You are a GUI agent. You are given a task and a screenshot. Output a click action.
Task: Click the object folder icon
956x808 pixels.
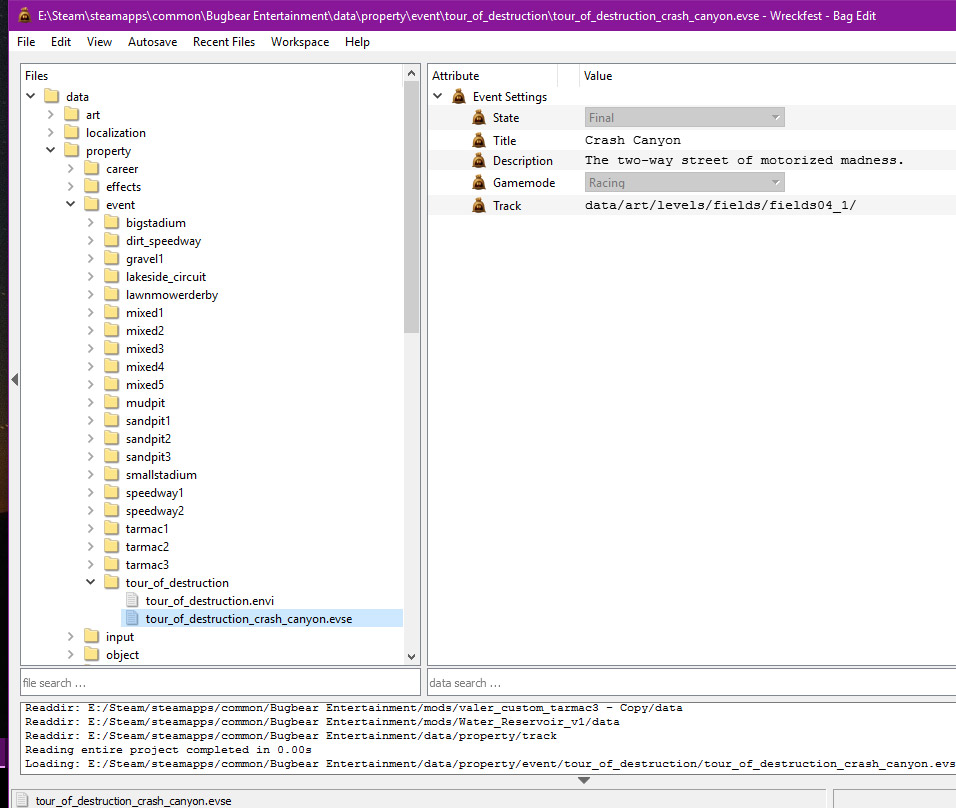tap(91, 654)
